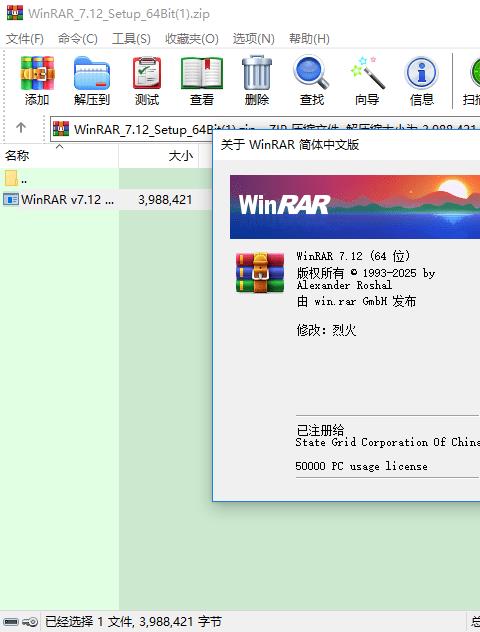Click the key icon in the status bar

pos(30,622)
